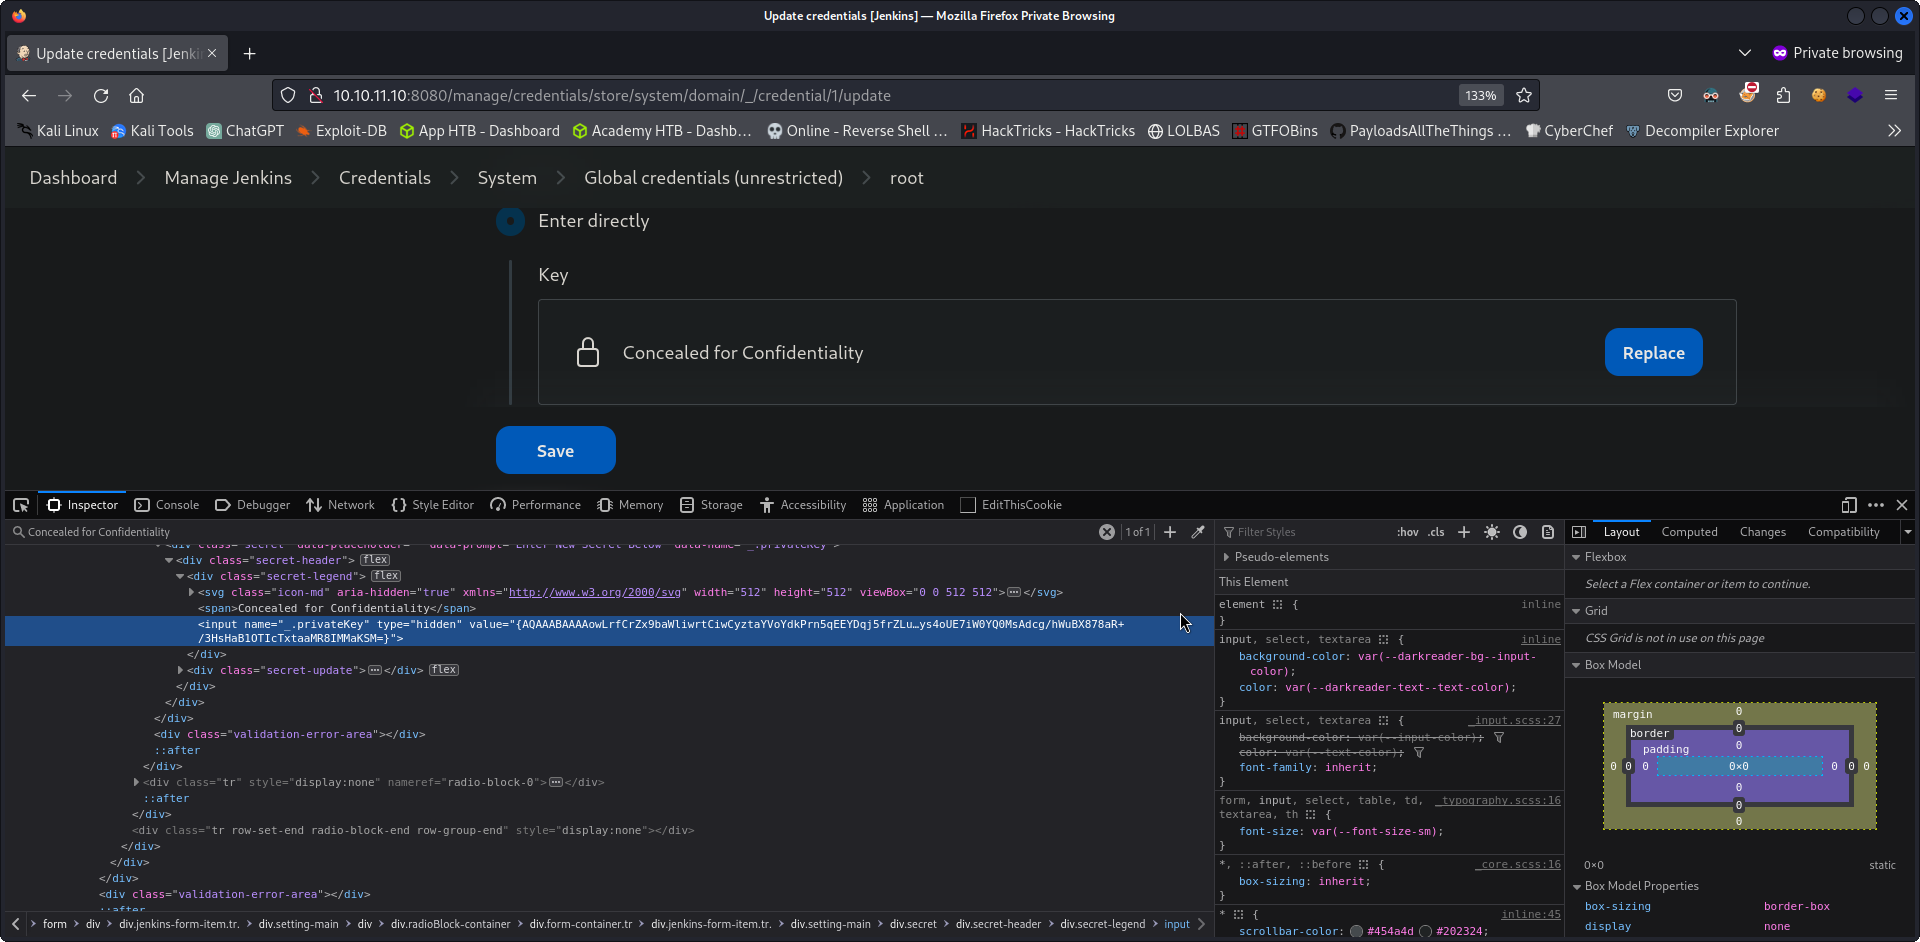Reload the current page
This screenshot has height=942, width=1920.
[101, 96]
